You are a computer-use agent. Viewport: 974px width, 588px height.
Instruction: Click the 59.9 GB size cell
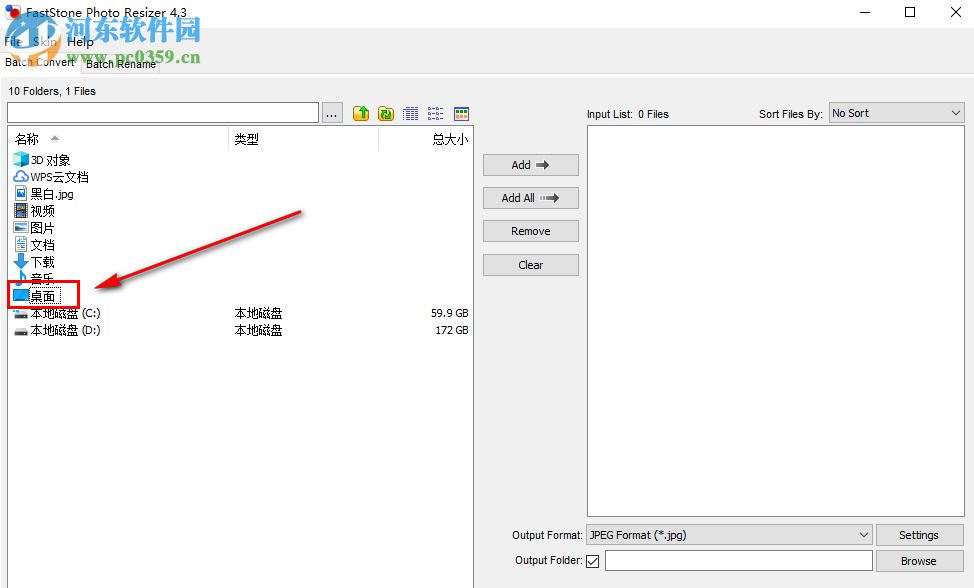pyautogui.click(x=450, y=313)
